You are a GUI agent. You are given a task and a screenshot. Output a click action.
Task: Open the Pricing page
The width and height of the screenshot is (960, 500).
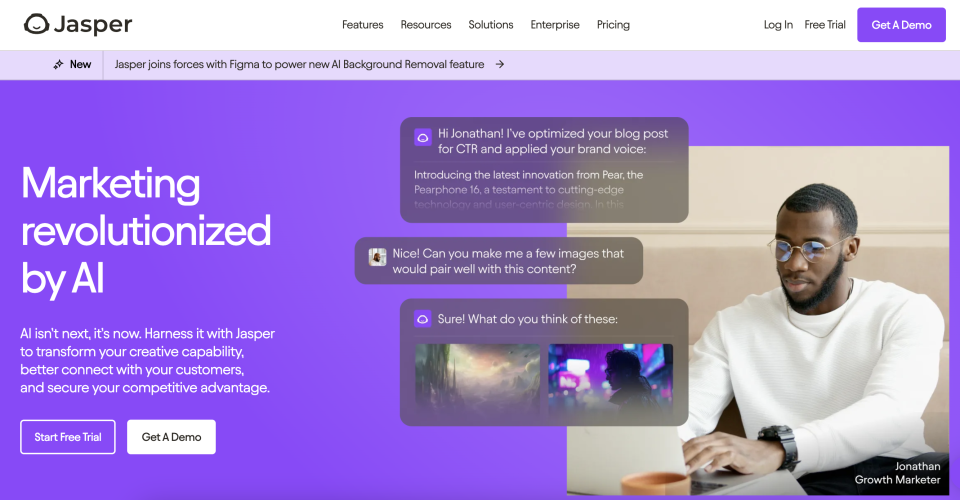coord(613,25)
